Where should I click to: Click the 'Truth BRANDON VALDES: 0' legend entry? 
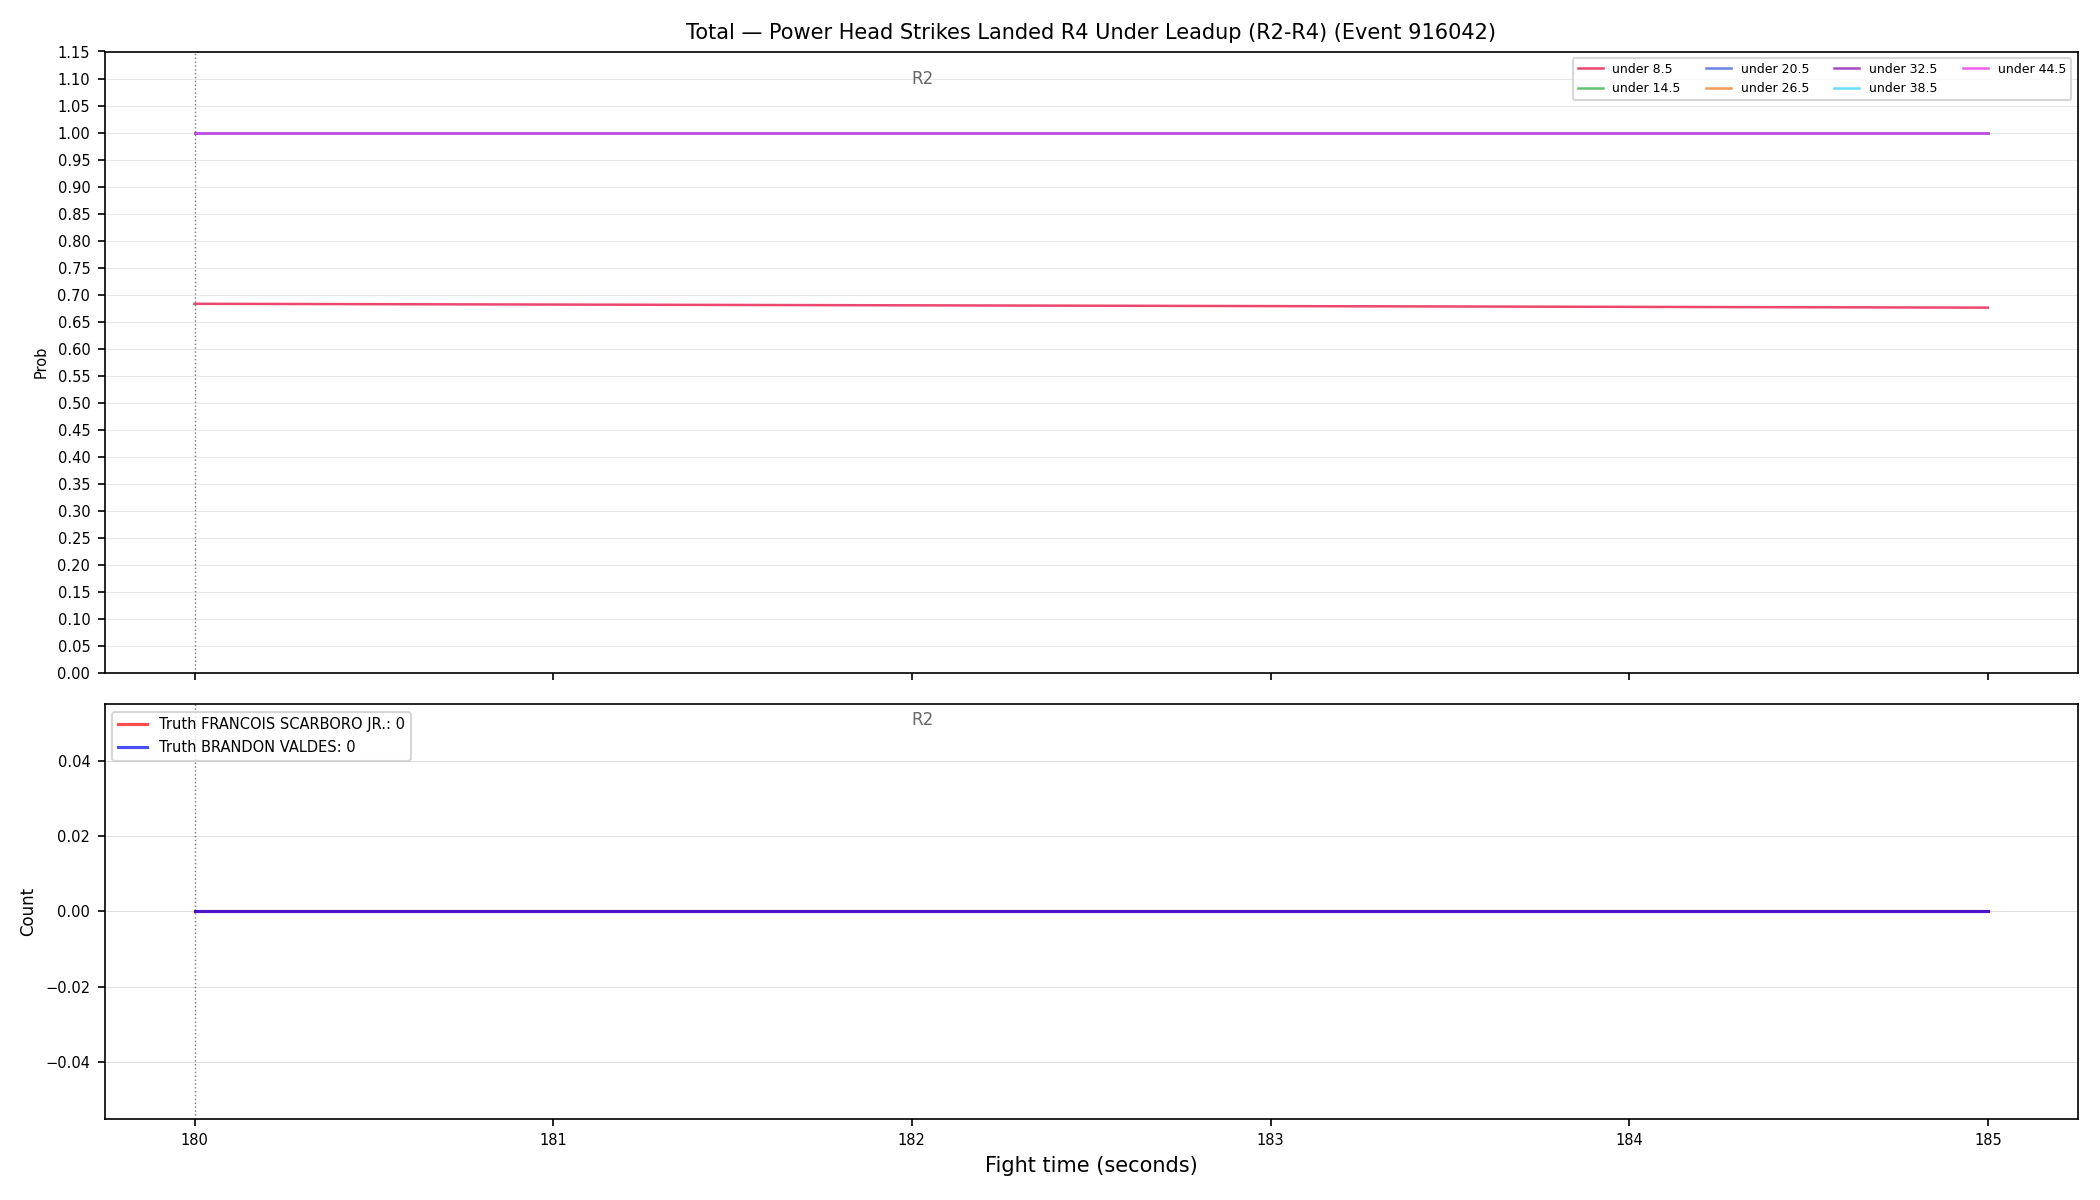(x=236, y=747)
